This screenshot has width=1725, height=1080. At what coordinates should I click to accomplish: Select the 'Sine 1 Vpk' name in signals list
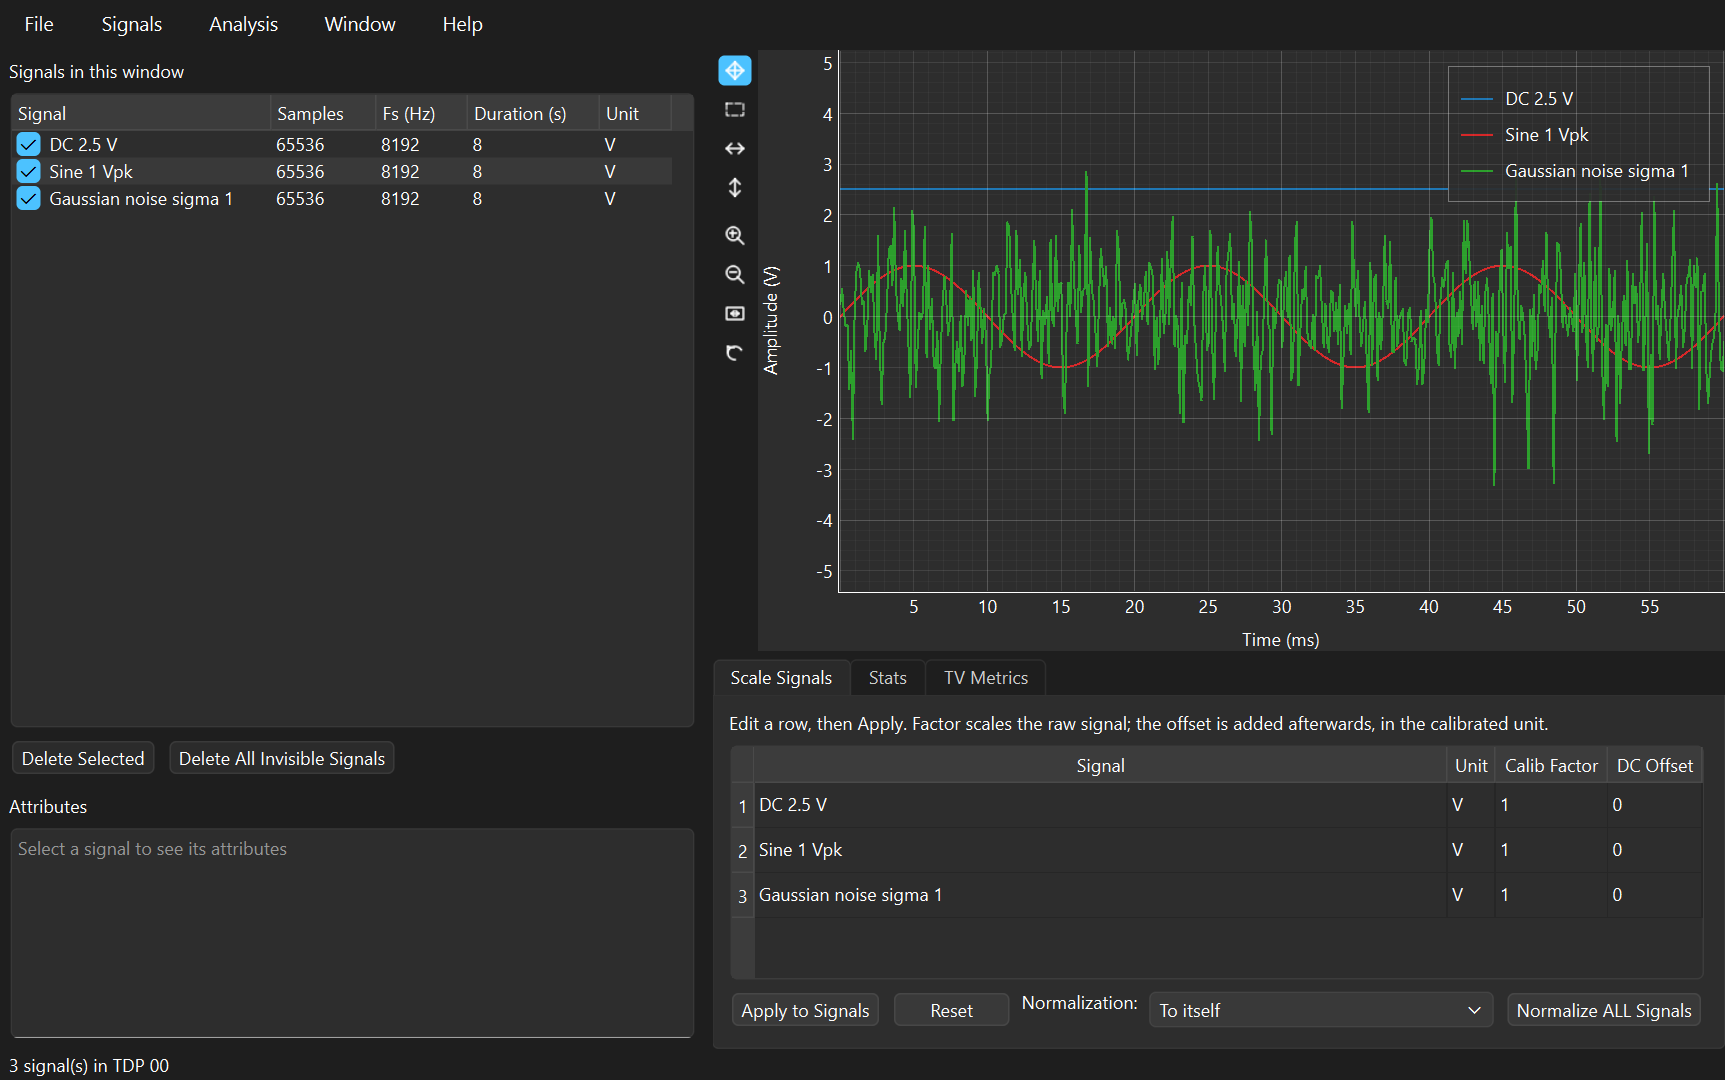(x=91, y=172)
